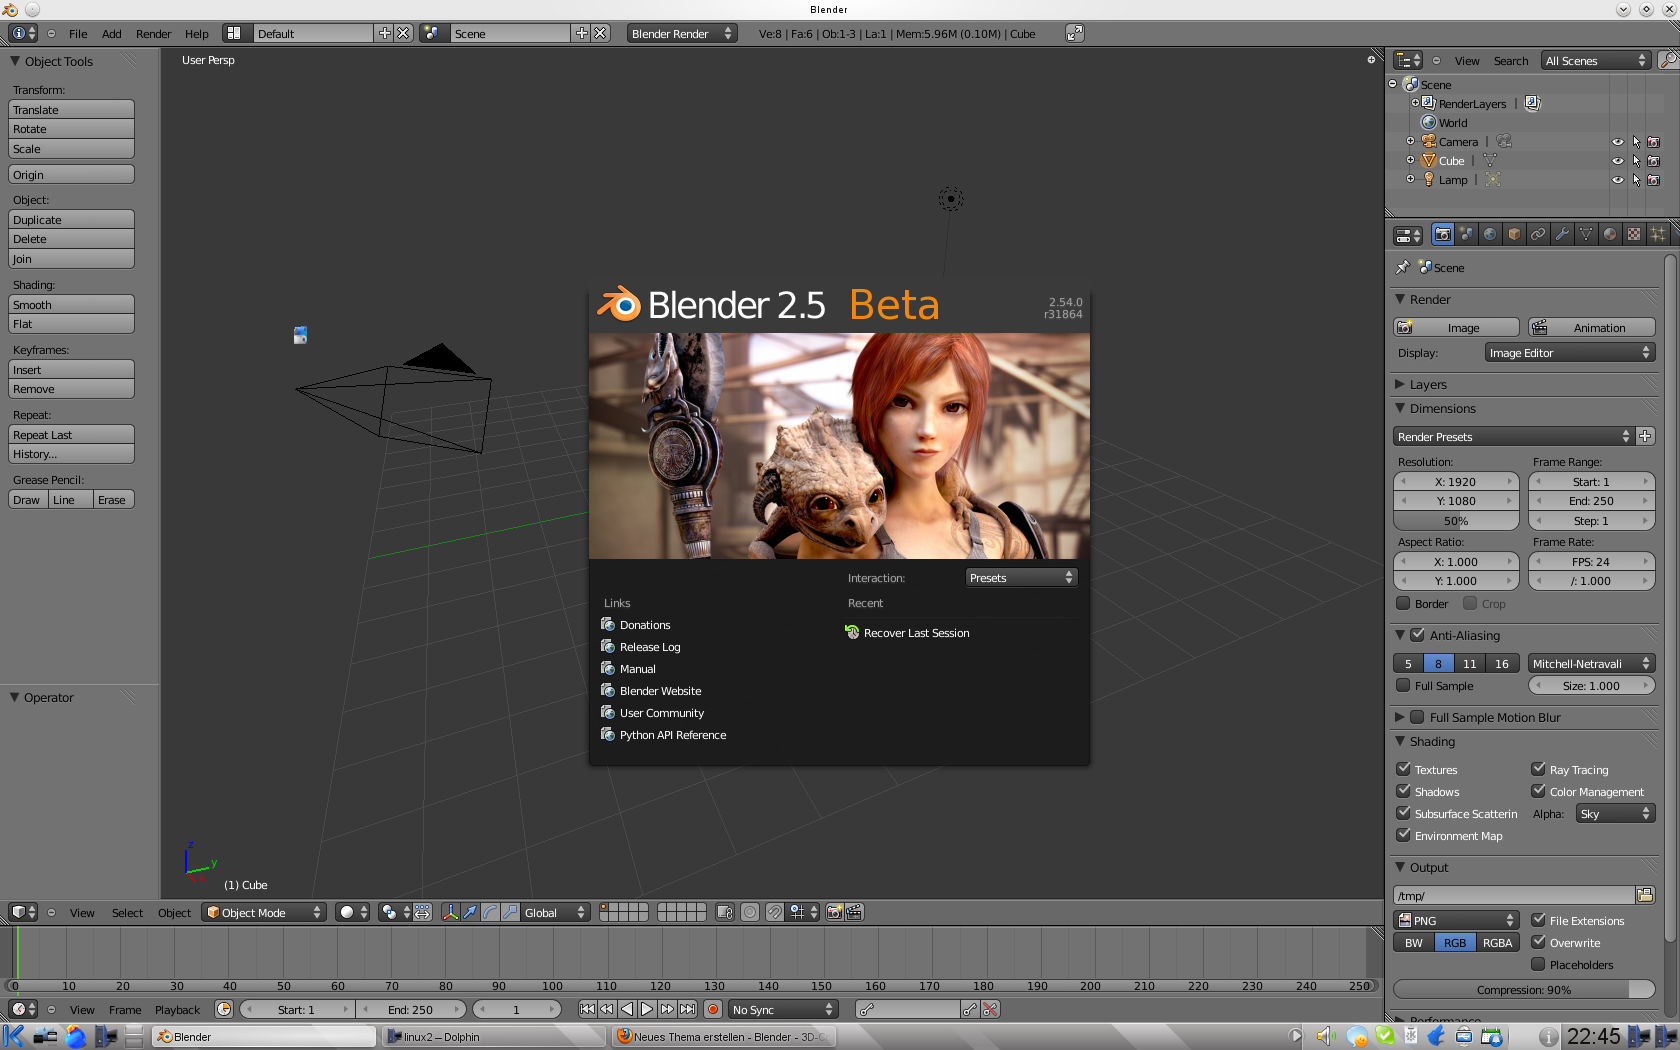Viewport: 1680px width, 1050px height.
Task: Open the Object Mode dropdown
Action: pyautogui.click(x=264, y=913)
